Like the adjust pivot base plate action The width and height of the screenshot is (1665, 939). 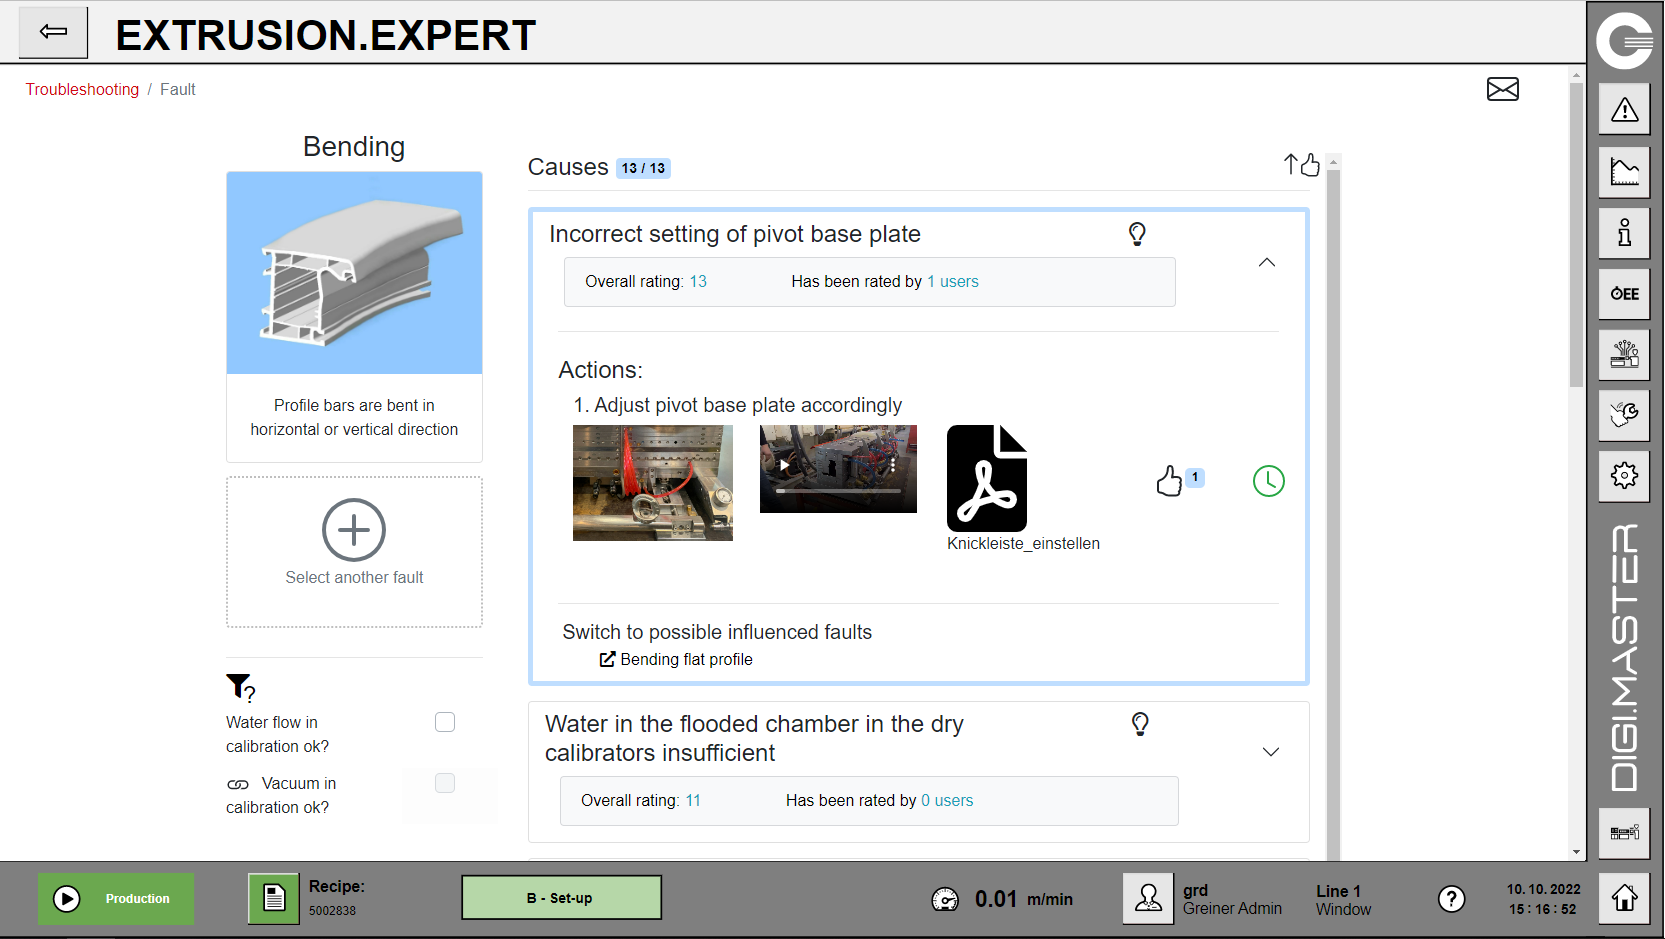pos(1168,481)
